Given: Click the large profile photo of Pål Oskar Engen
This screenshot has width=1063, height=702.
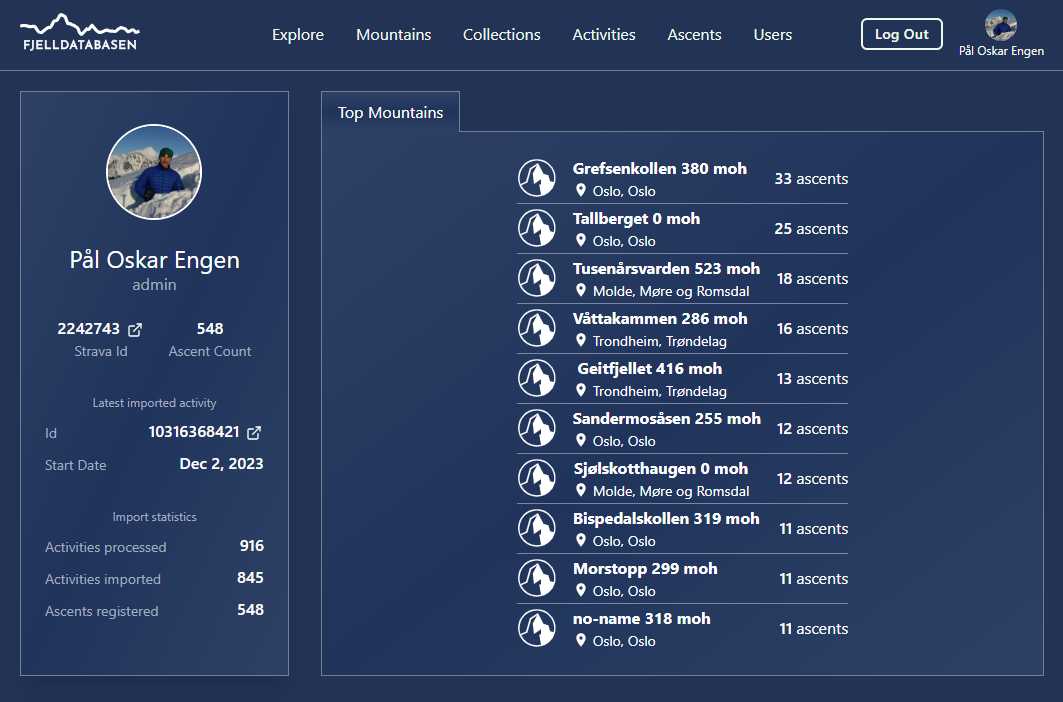Looking at the screenshot, I should pos(154,172).
